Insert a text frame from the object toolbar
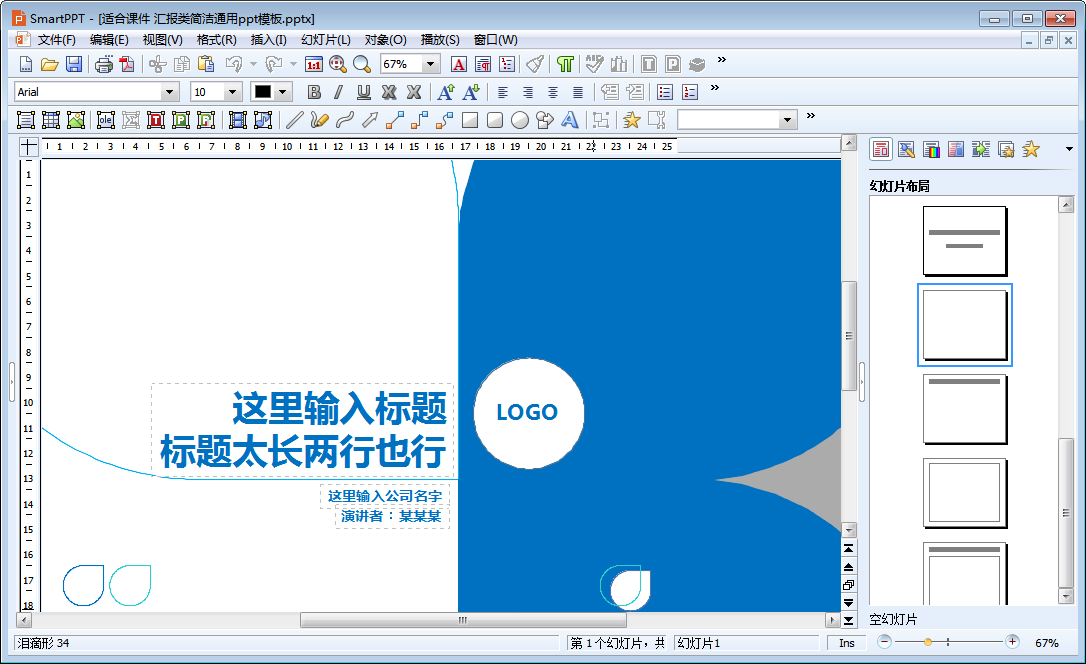The width and height of the screenshot is (1086, 664). point(26,120)
